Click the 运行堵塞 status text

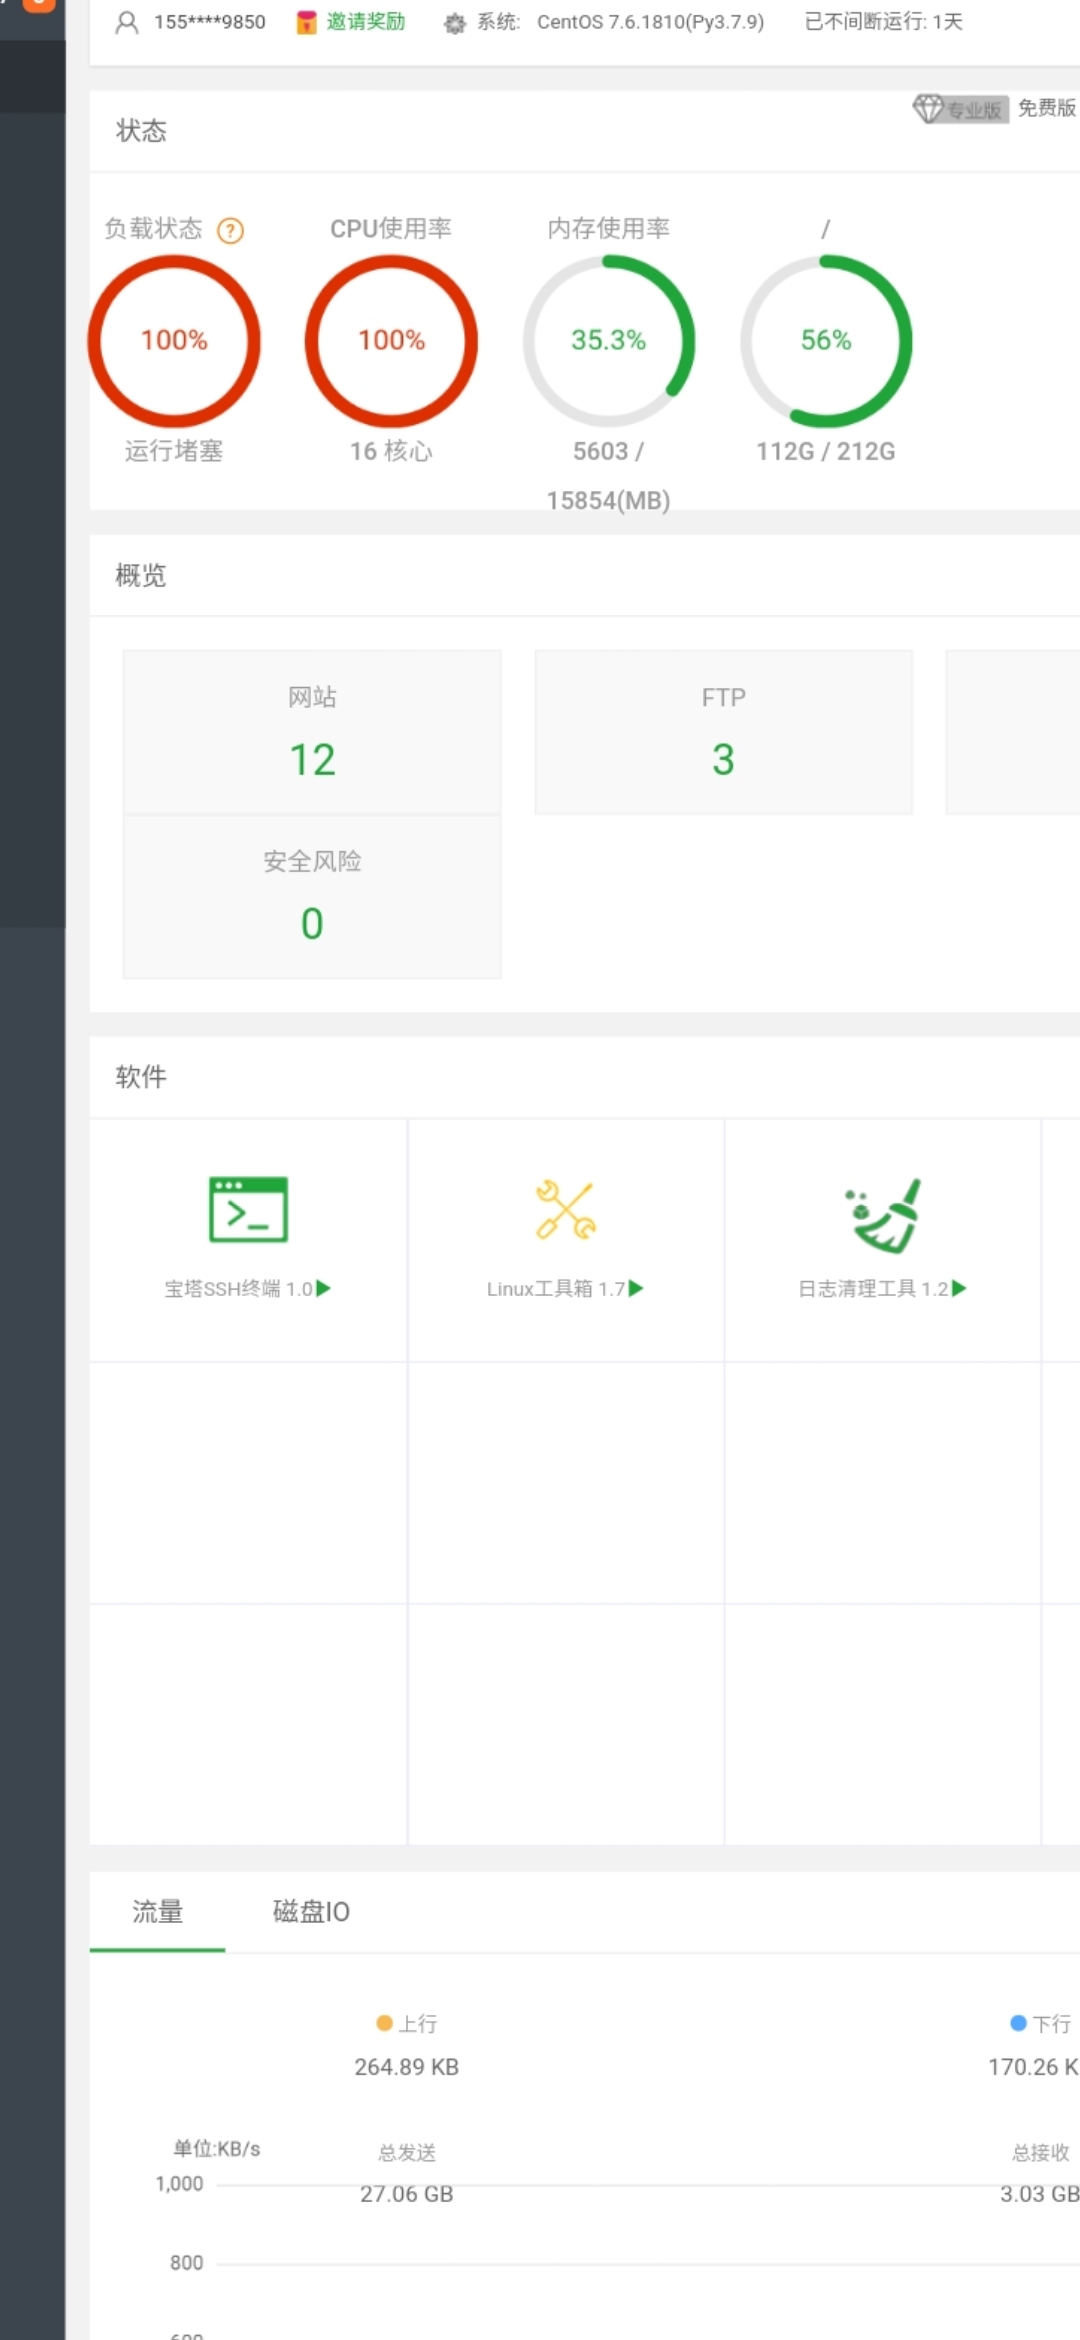pos(174,452)
